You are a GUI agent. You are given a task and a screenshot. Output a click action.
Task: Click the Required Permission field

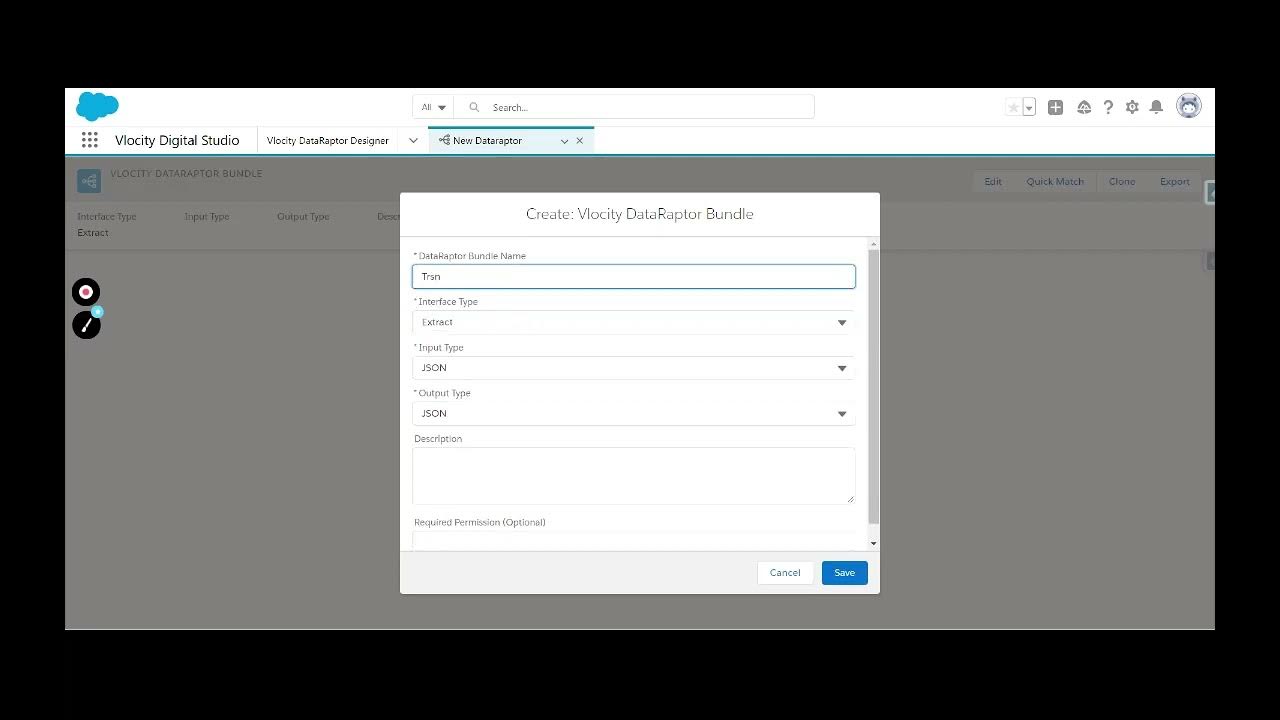[634, 541]
